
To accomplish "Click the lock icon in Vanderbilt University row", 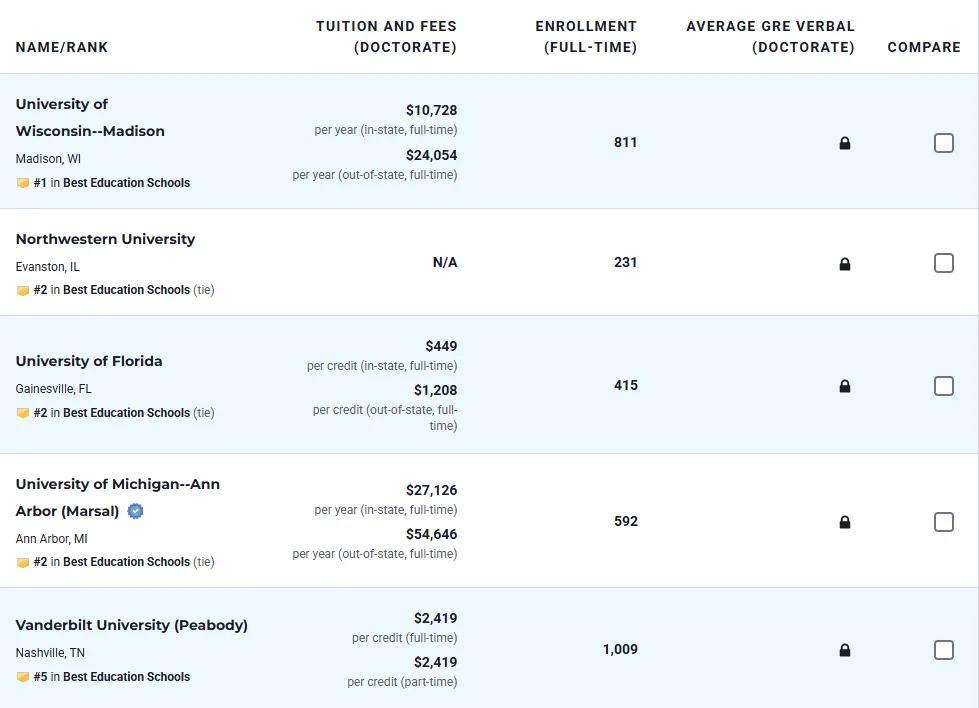I will click(x=845, y=650).
